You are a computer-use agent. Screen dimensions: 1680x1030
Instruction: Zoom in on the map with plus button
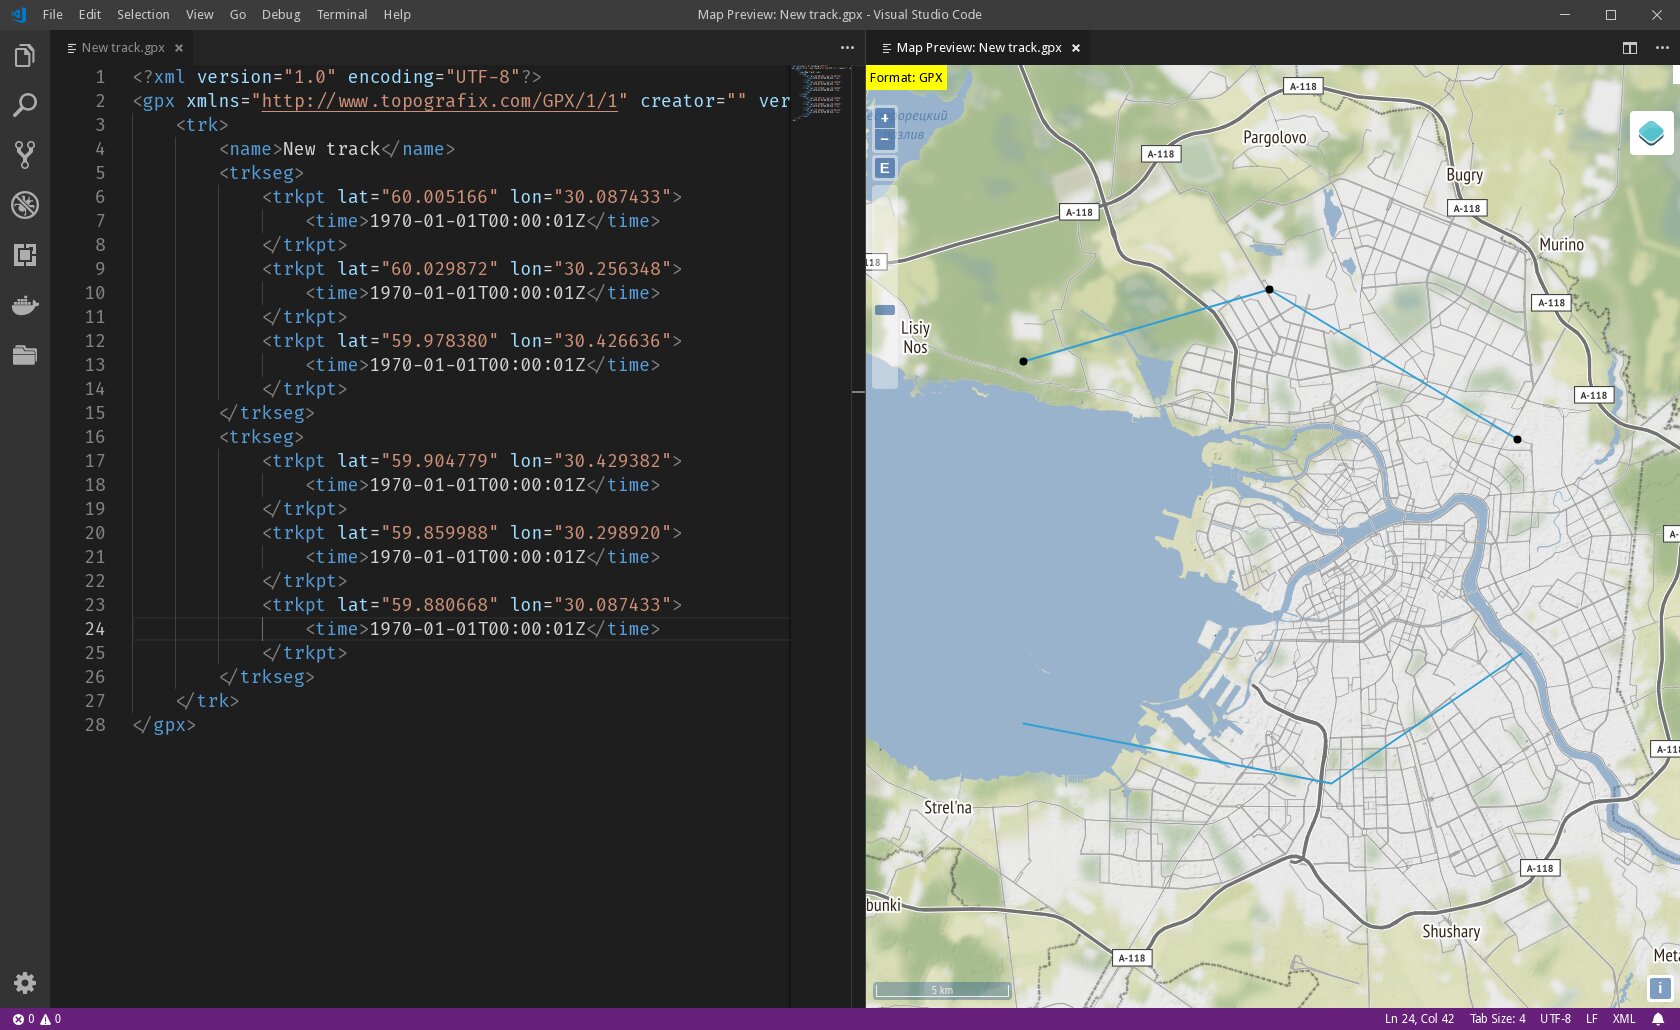coord(884,118)
